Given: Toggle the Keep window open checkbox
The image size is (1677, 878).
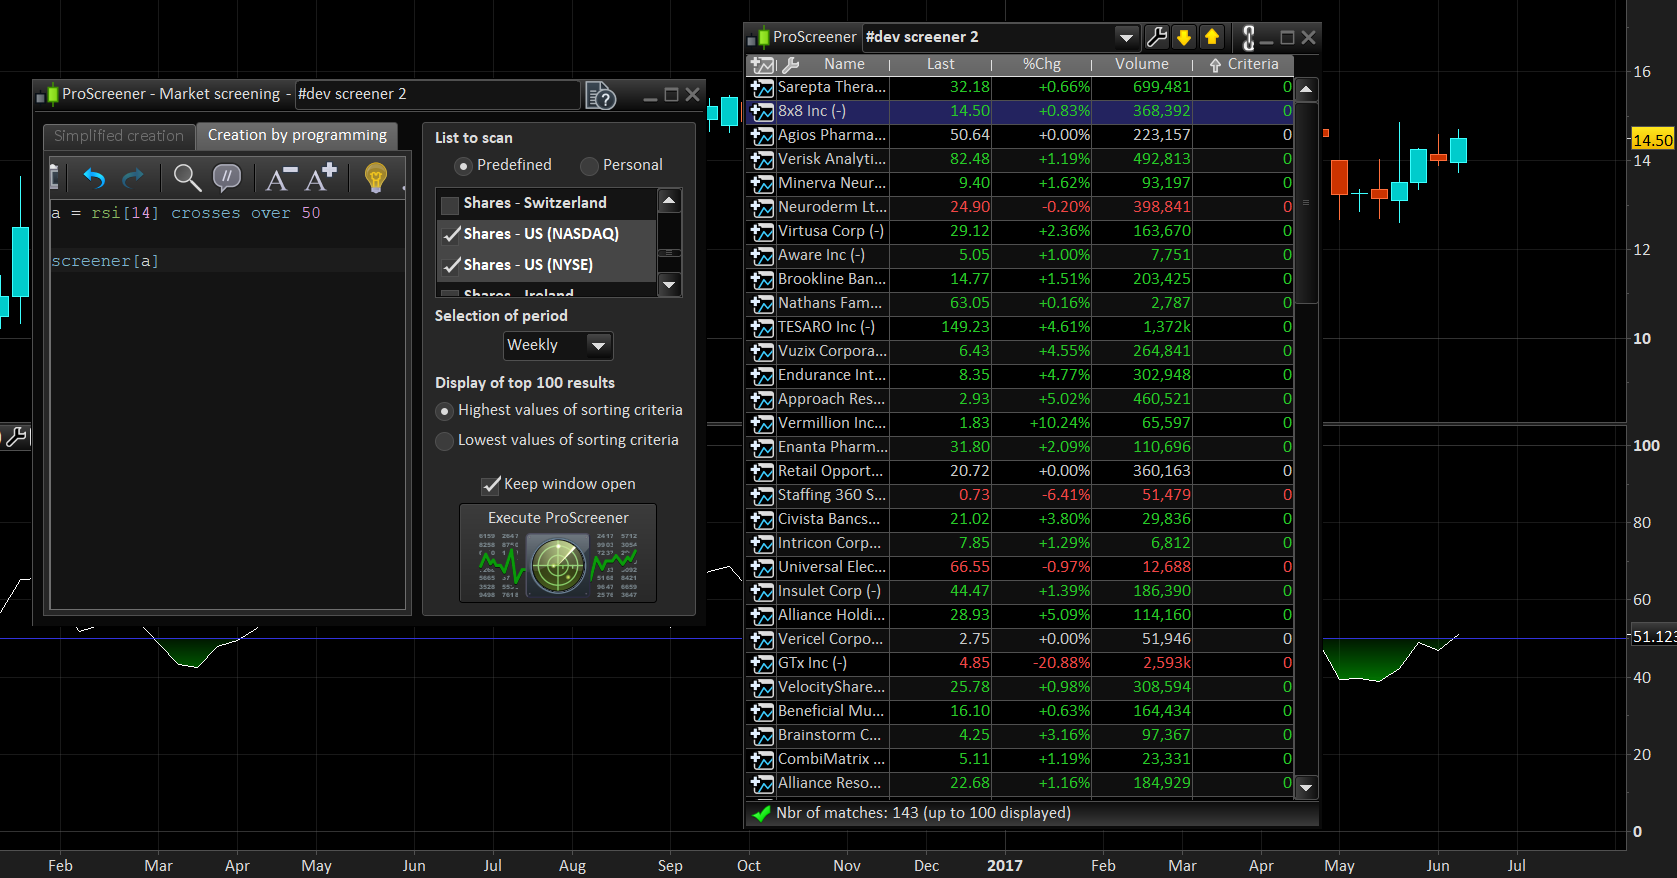Looking at the screenshot, I should point(491,485).
